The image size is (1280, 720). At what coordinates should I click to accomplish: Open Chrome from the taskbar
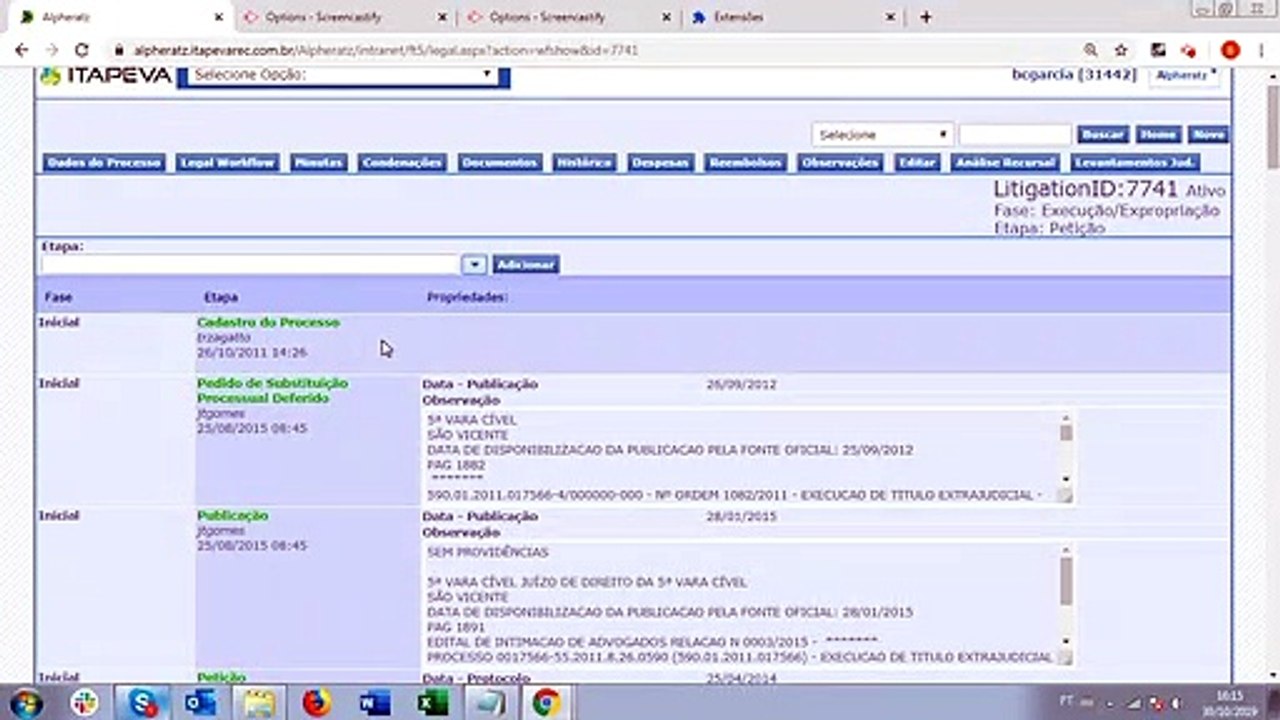click(546, 703)
